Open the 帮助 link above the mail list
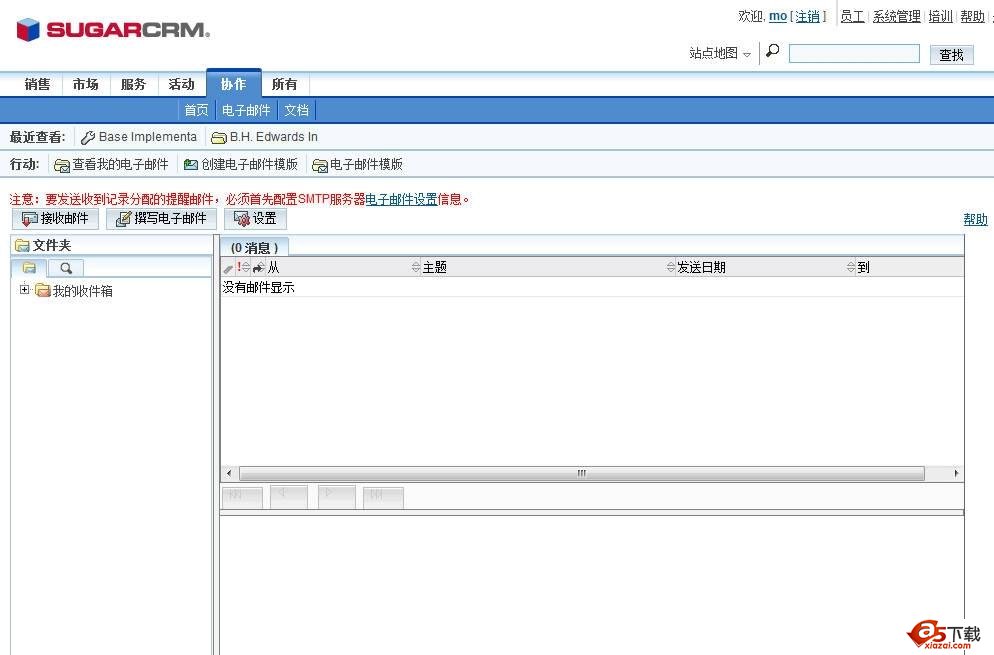Image resolution: width=994 pixels, height=655 pixels. [976, 219]
